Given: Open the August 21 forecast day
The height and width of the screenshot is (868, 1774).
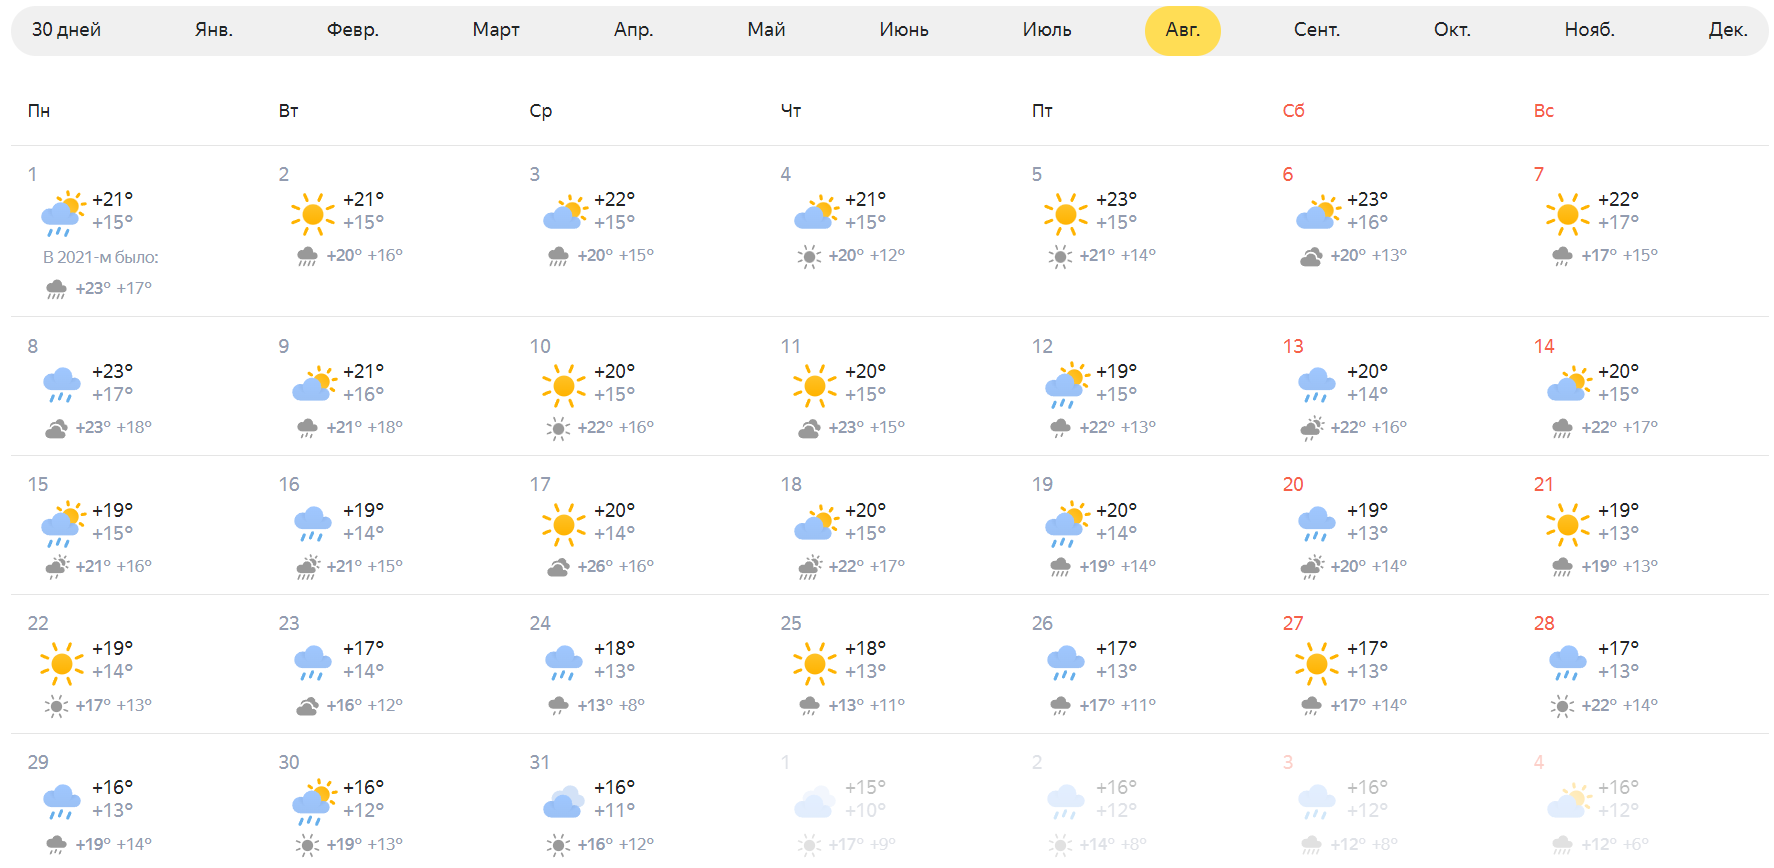Looking at the screenshot, I should [1642, 525].
